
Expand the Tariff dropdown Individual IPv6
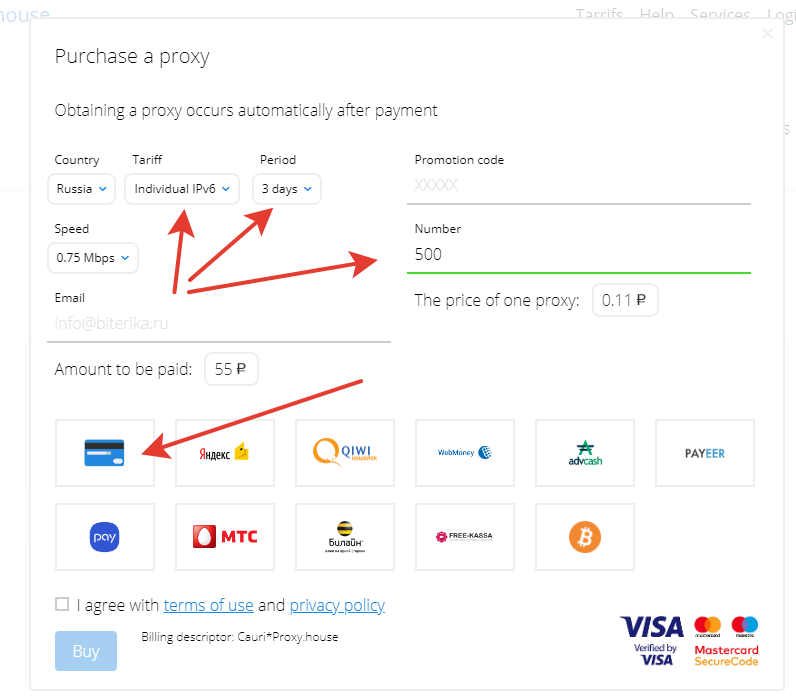[182, 189]
